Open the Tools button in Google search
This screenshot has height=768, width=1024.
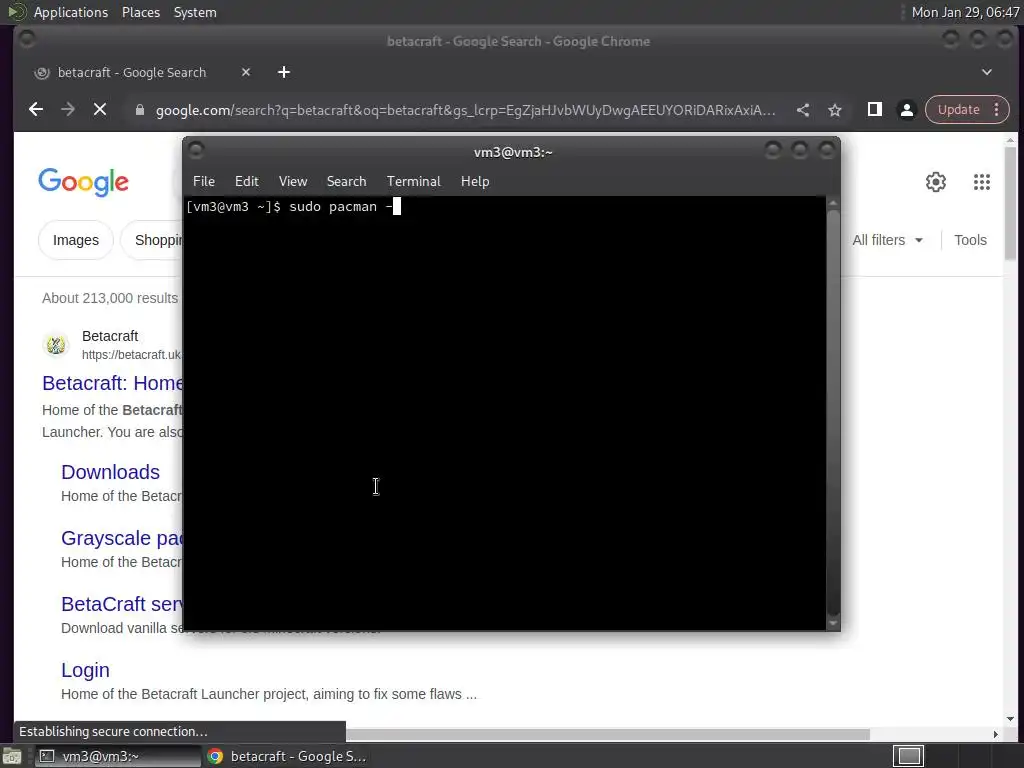[970, 240]
